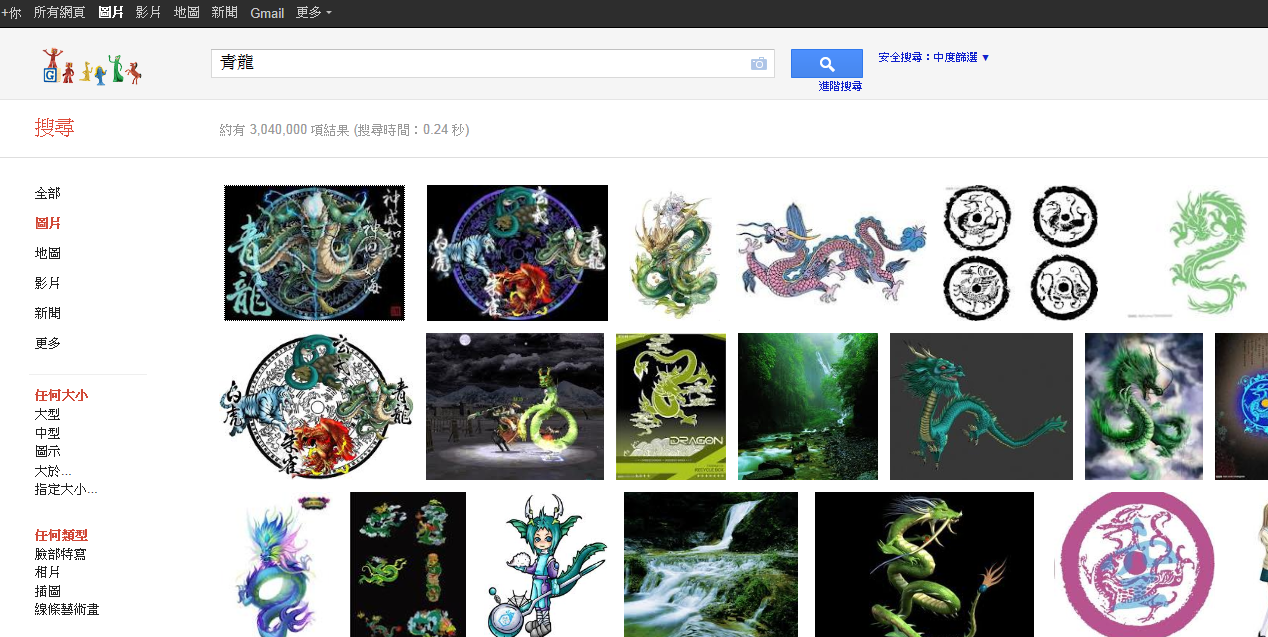Open the pink circular dragon emblem thumbnail
Viewport: 1268px width, 637px height.
(x=1136, y=565)
